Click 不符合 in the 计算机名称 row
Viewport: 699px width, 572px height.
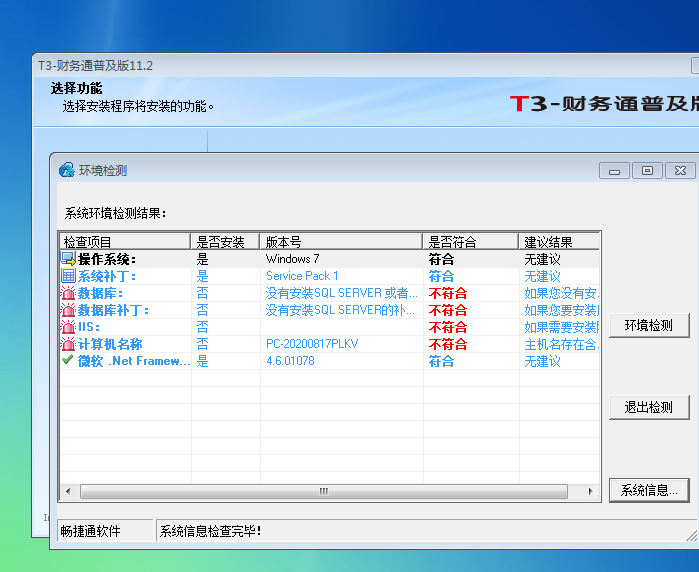pyautogui.click(x=448, y=344)
